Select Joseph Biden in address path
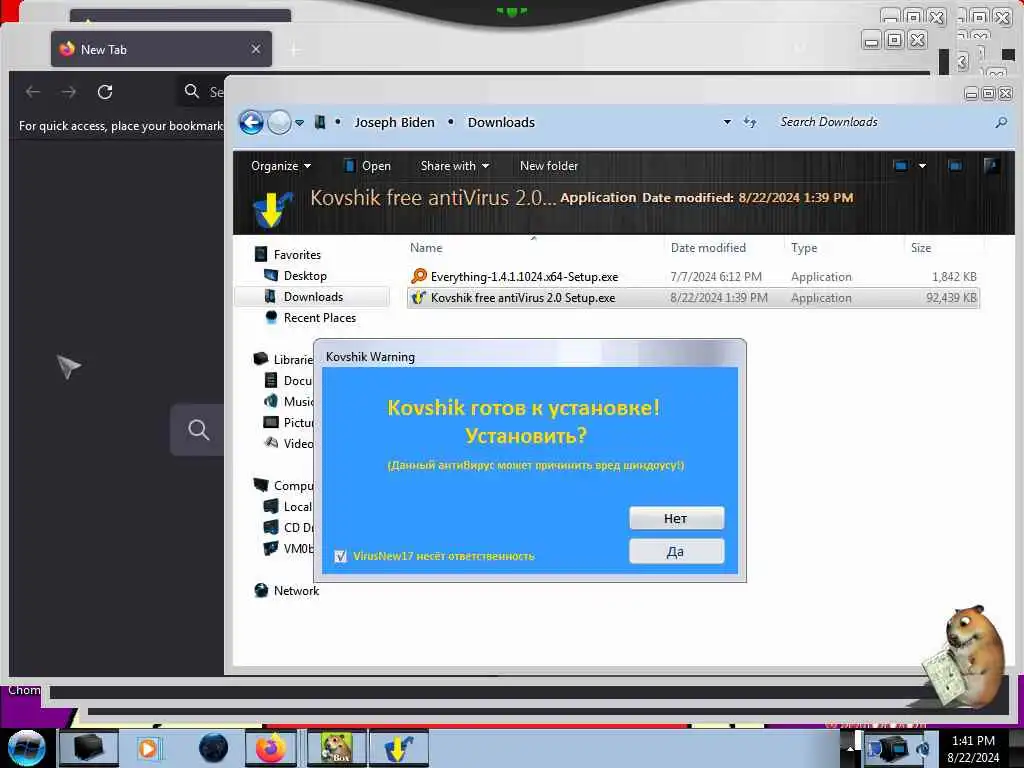Screen dimensions: 1024x768 coord(394,122)
